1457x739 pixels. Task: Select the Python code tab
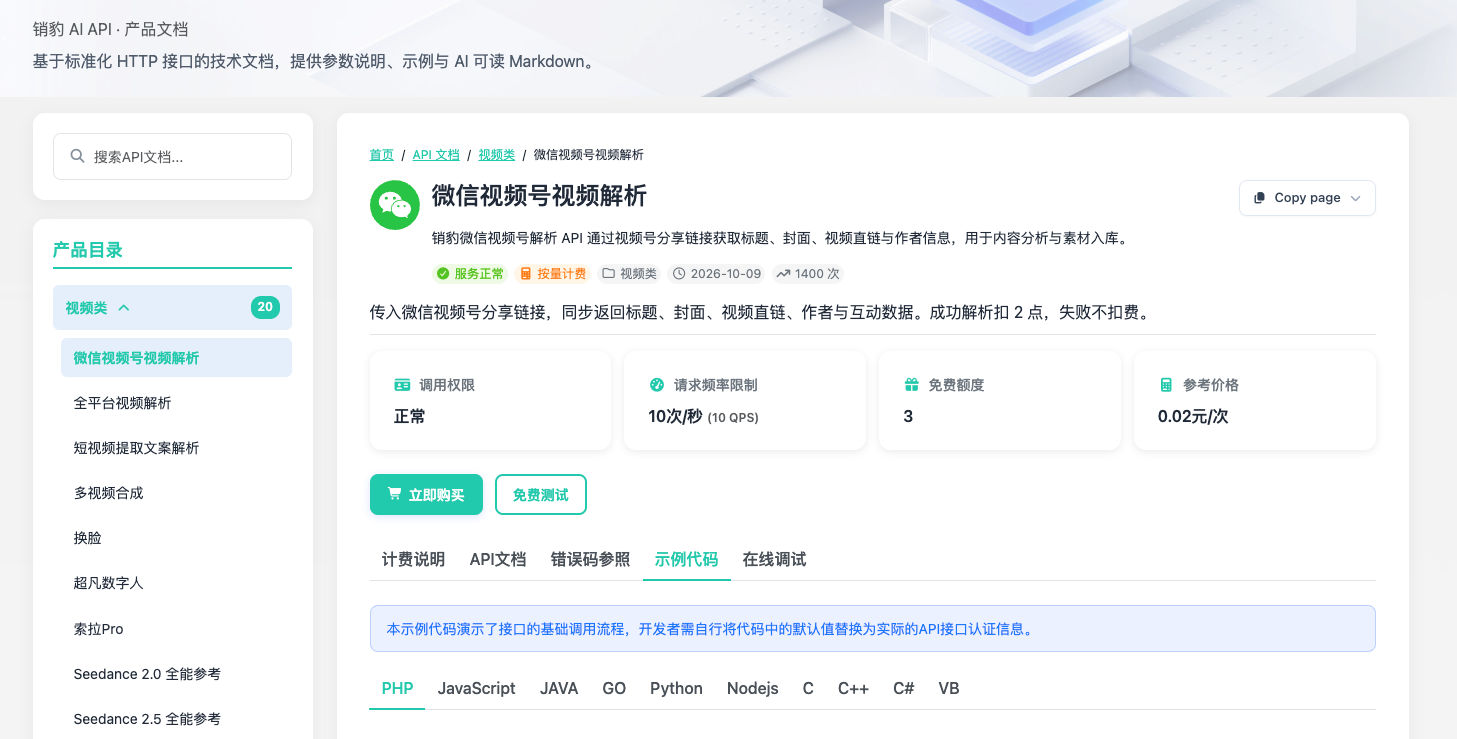[676, 688]
